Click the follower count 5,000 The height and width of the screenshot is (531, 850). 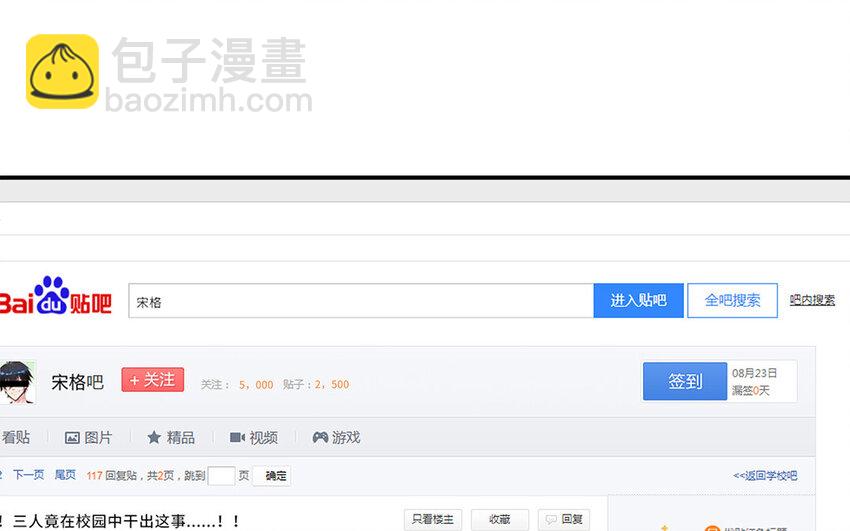click(256, 385)
